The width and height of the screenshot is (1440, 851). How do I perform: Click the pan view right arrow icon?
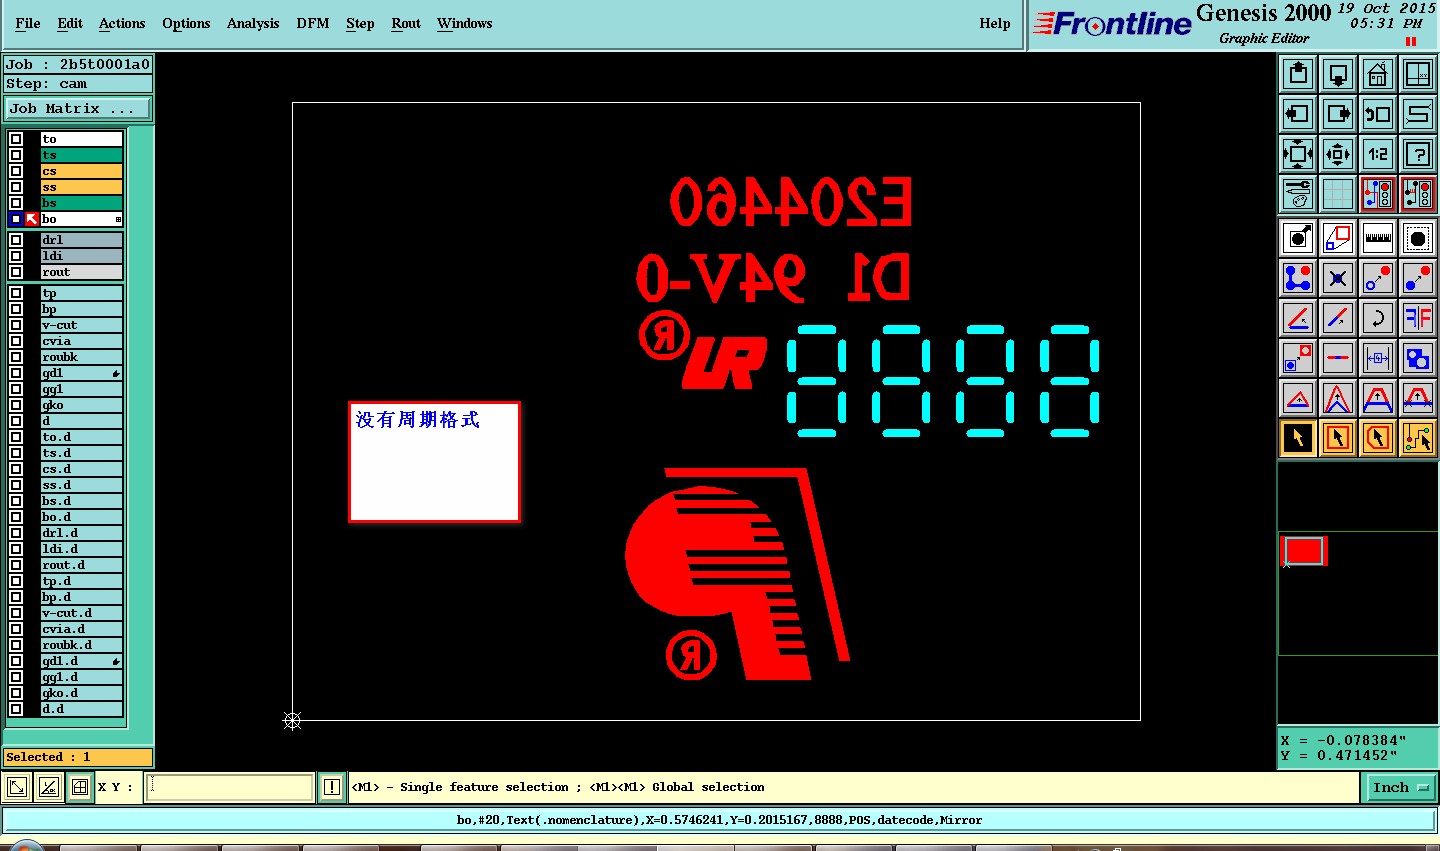(x=1338, y=114)
